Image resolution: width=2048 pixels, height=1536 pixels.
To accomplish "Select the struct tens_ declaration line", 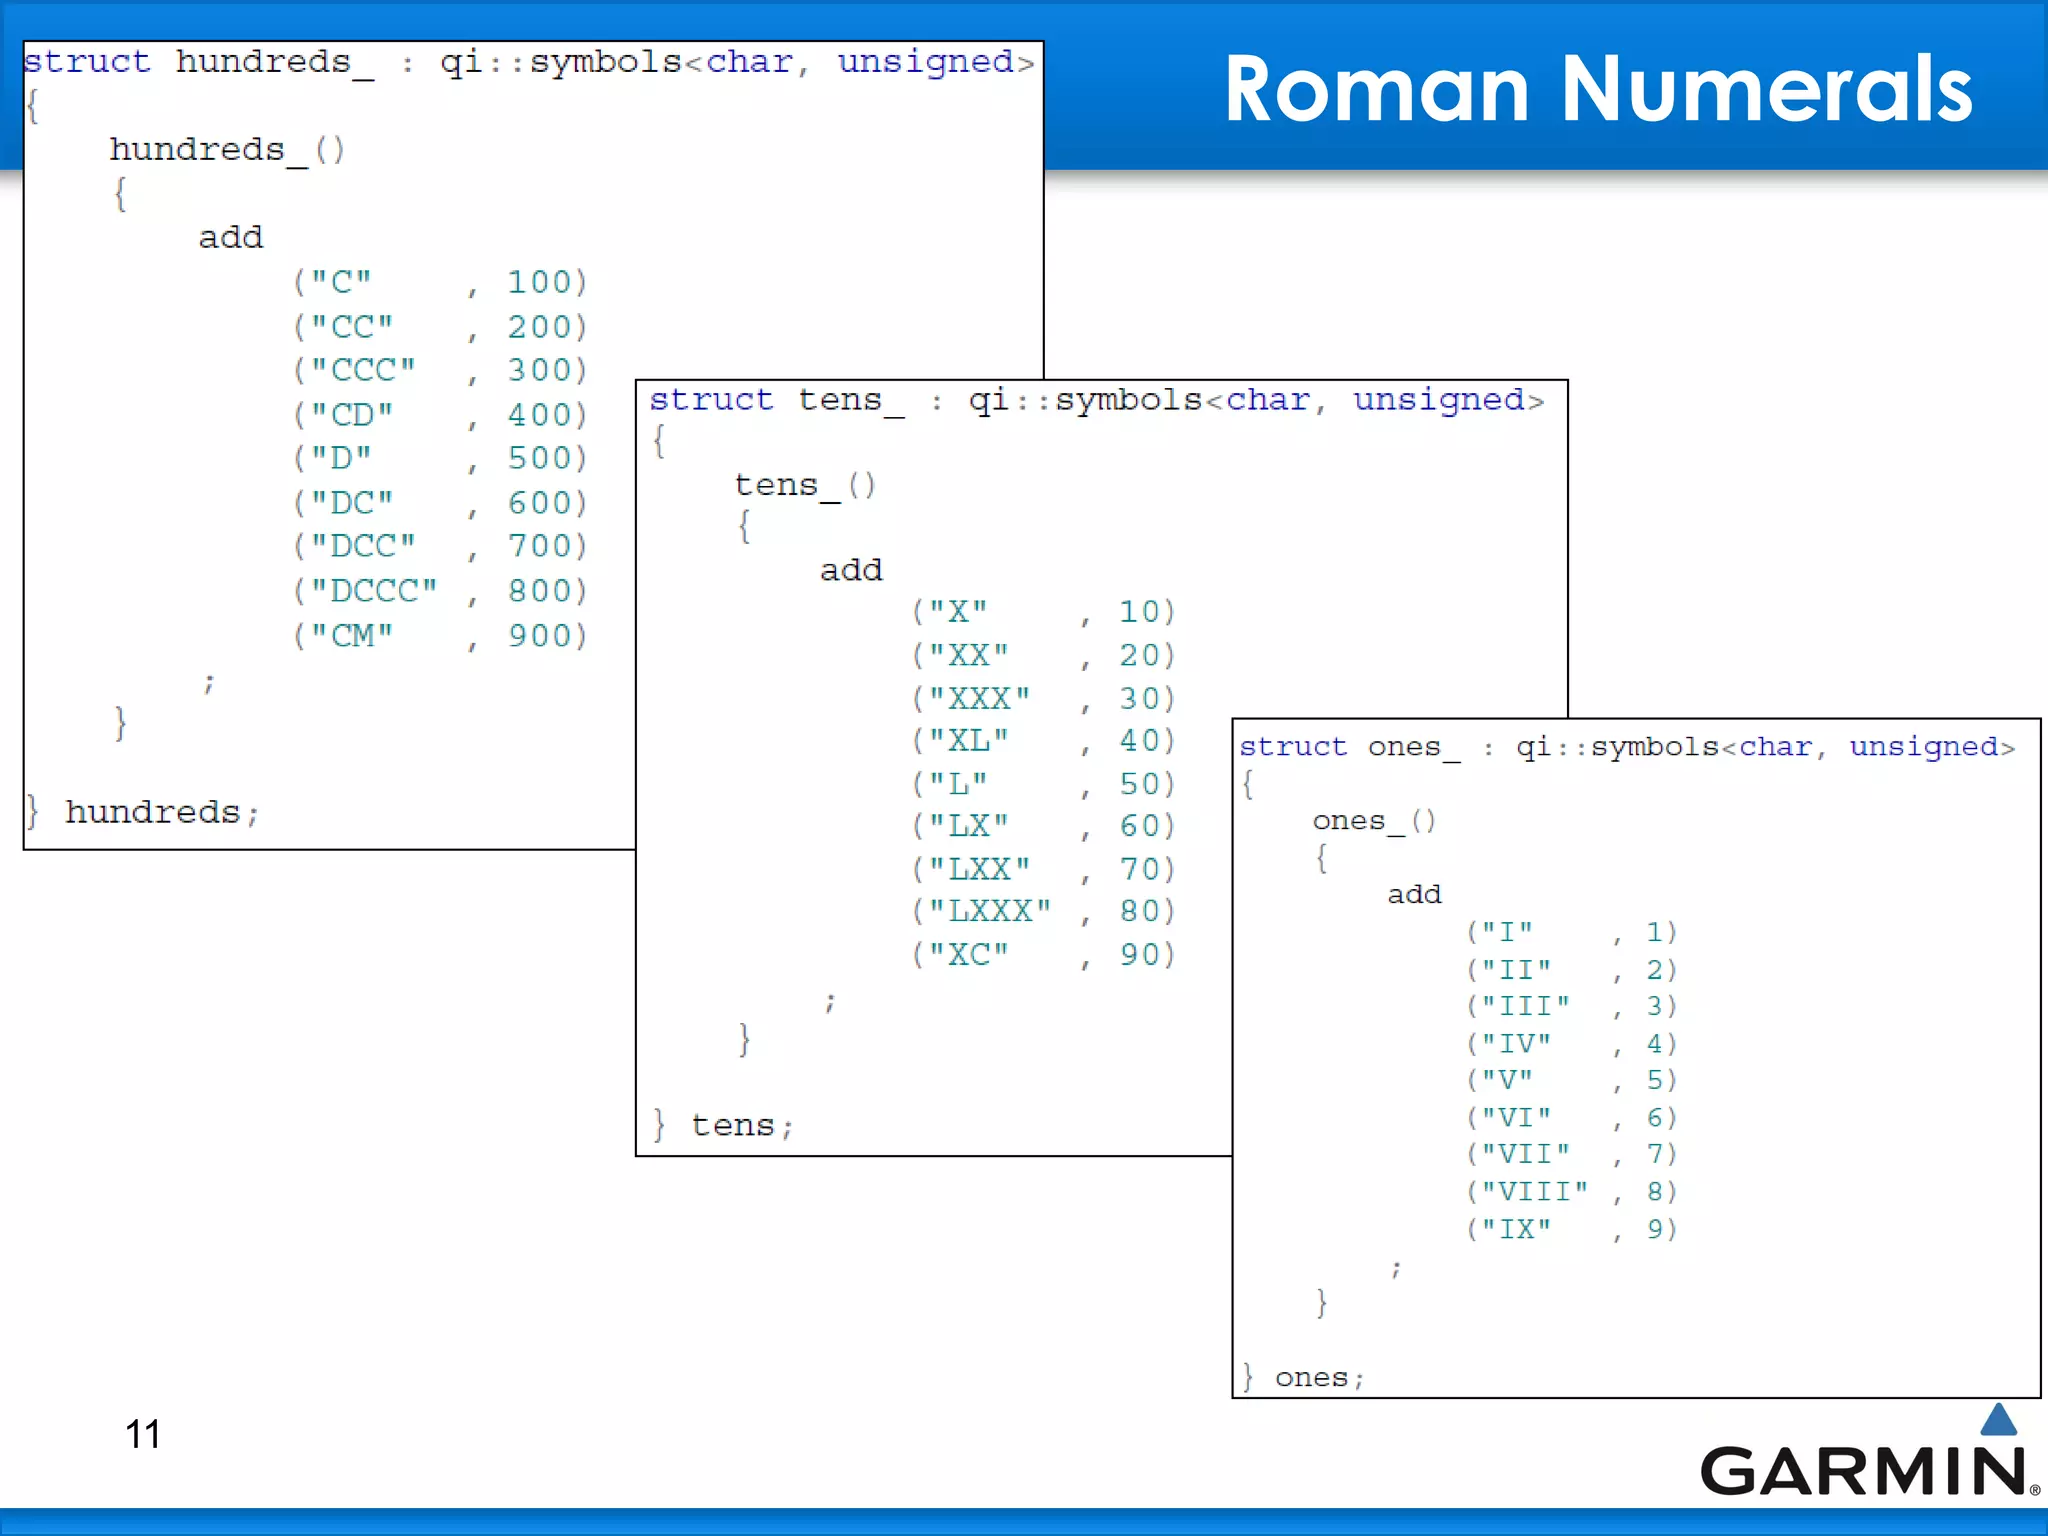I will (1097, 400).
